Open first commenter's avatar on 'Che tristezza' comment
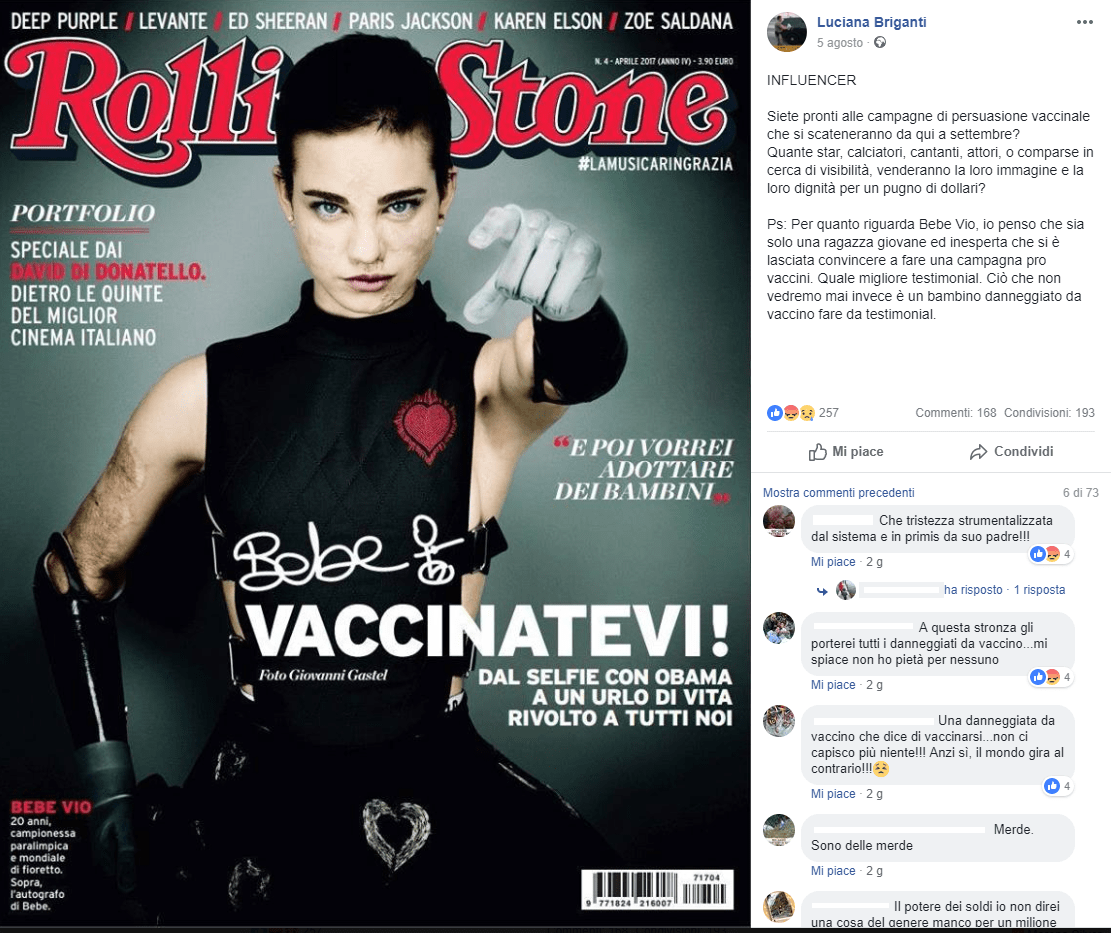 coord(779,521)
